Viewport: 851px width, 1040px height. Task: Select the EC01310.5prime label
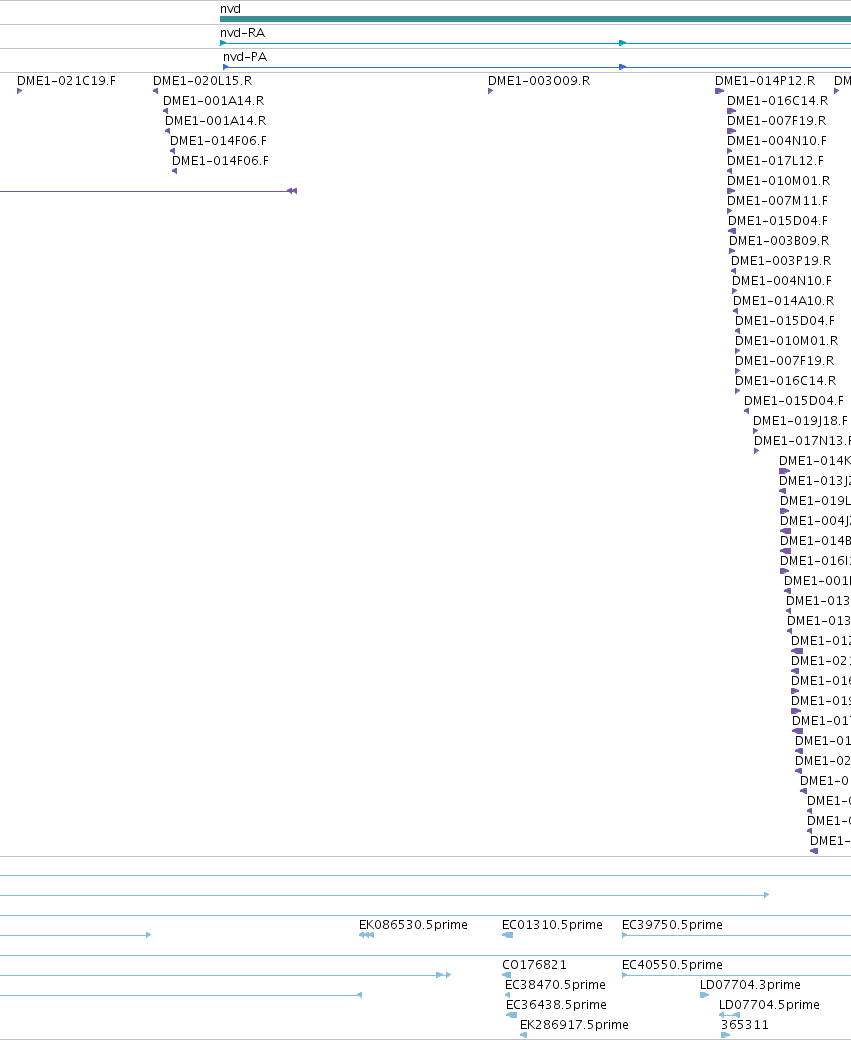552,925
